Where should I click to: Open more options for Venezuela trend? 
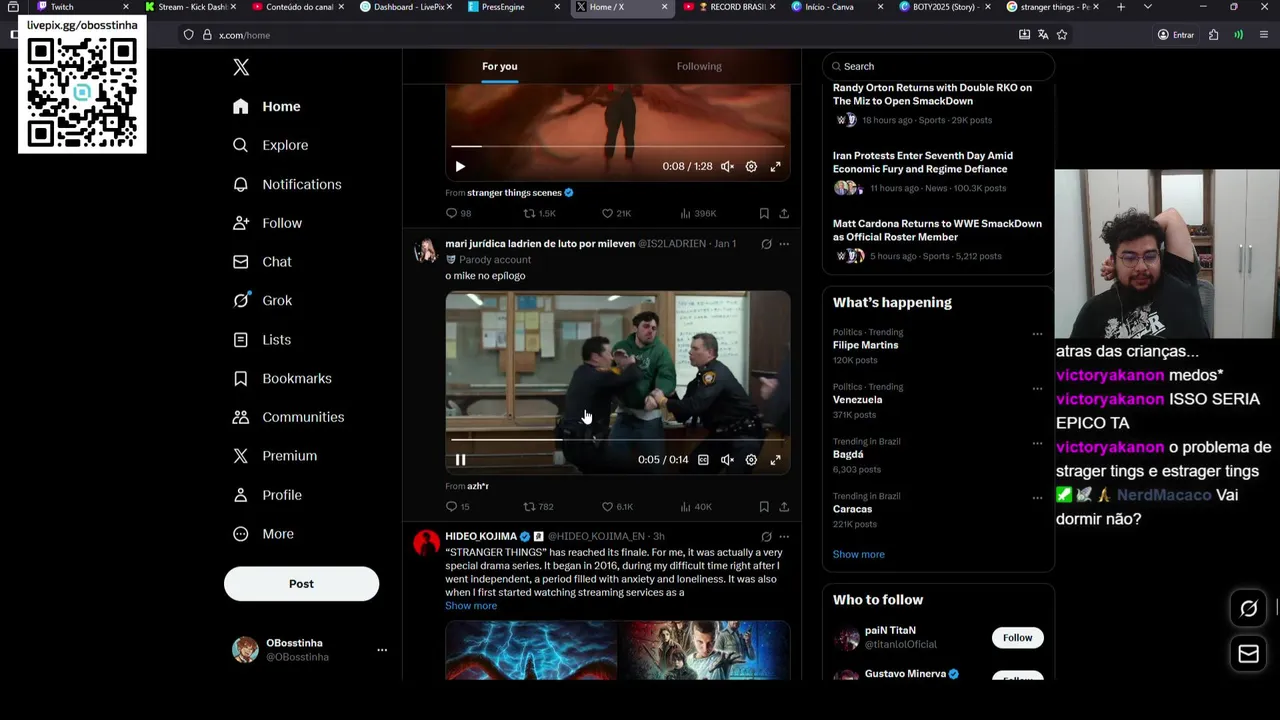1037,389
